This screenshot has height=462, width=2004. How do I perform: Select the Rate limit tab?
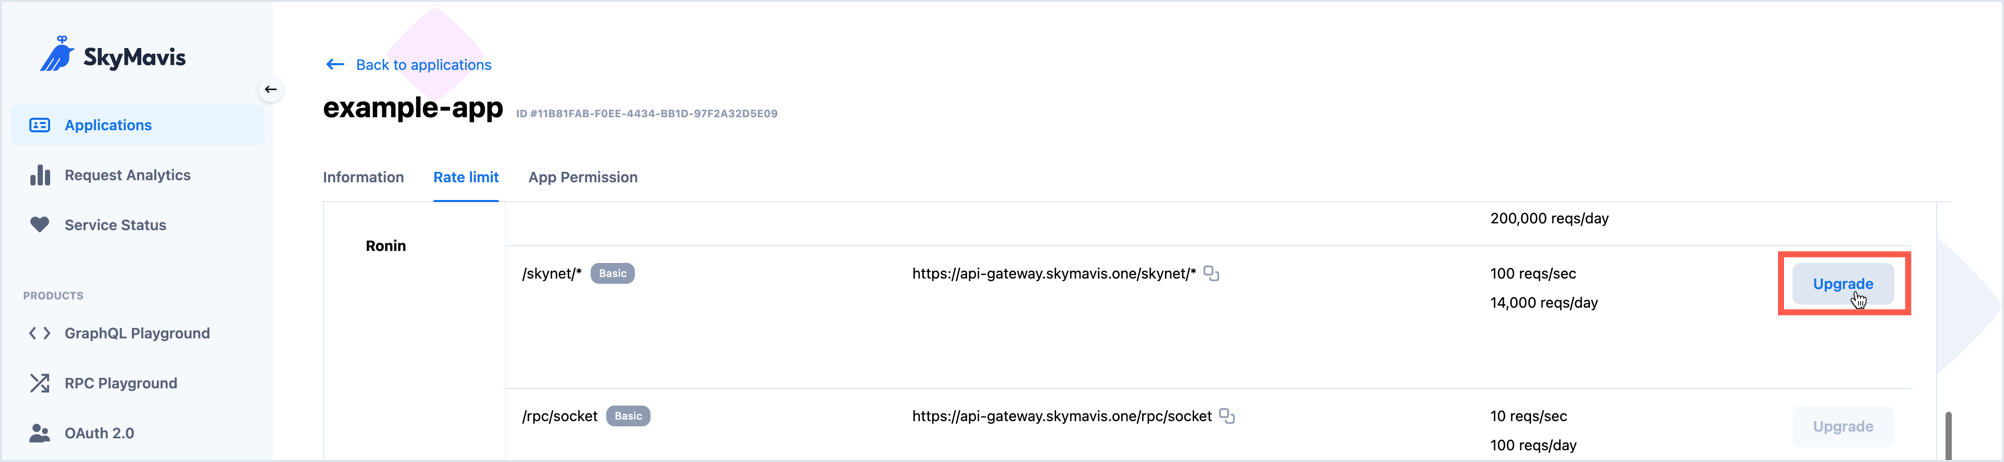(x=466, y=177)
